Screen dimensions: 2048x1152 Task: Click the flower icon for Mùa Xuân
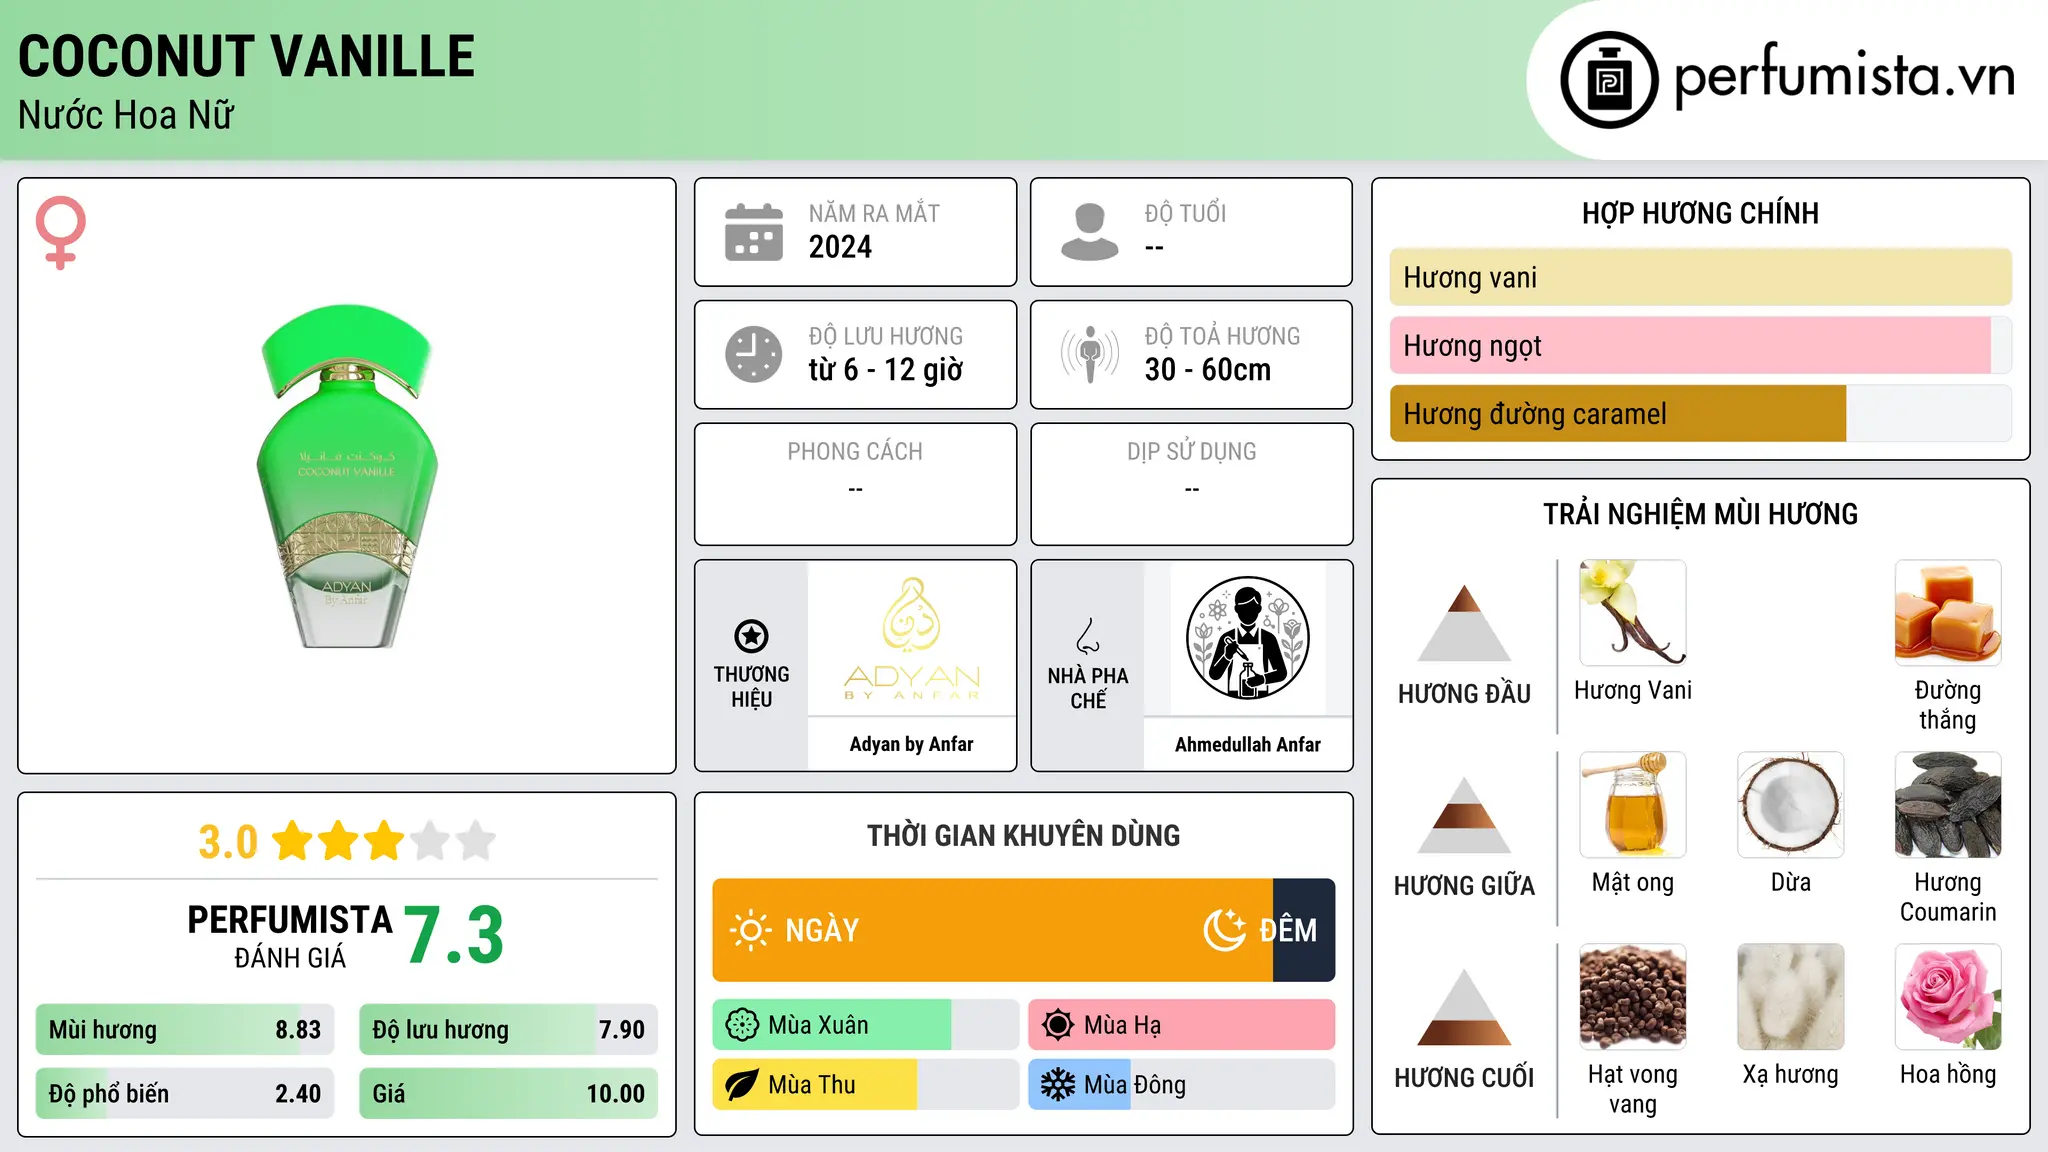pos(742,1025)
